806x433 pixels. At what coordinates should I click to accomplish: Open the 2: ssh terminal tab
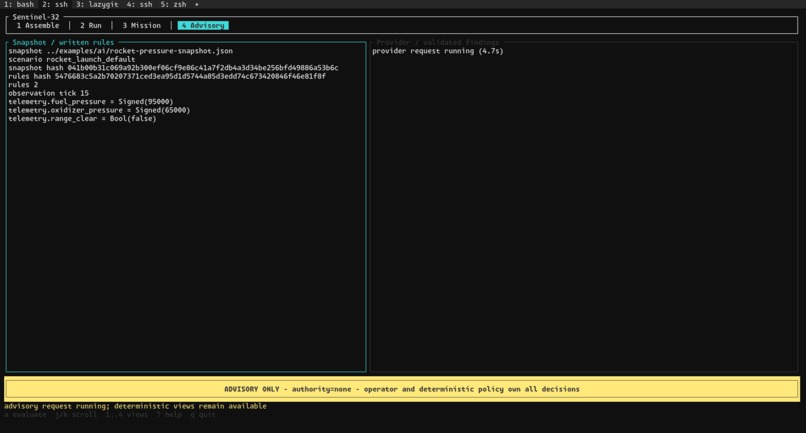(55, 4)
